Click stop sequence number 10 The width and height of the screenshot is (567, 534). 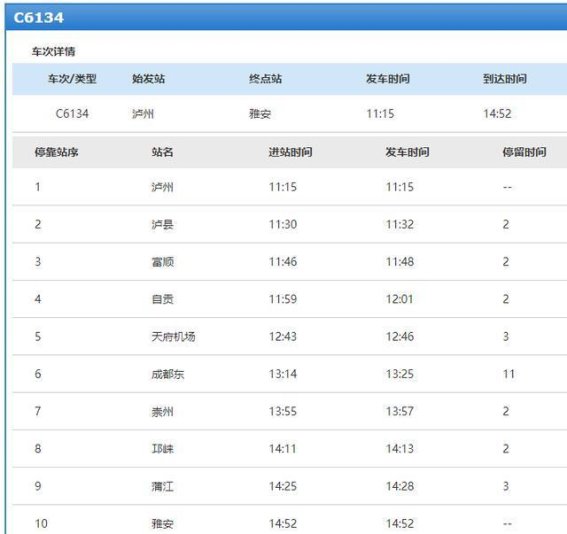[x=41, y=524]
